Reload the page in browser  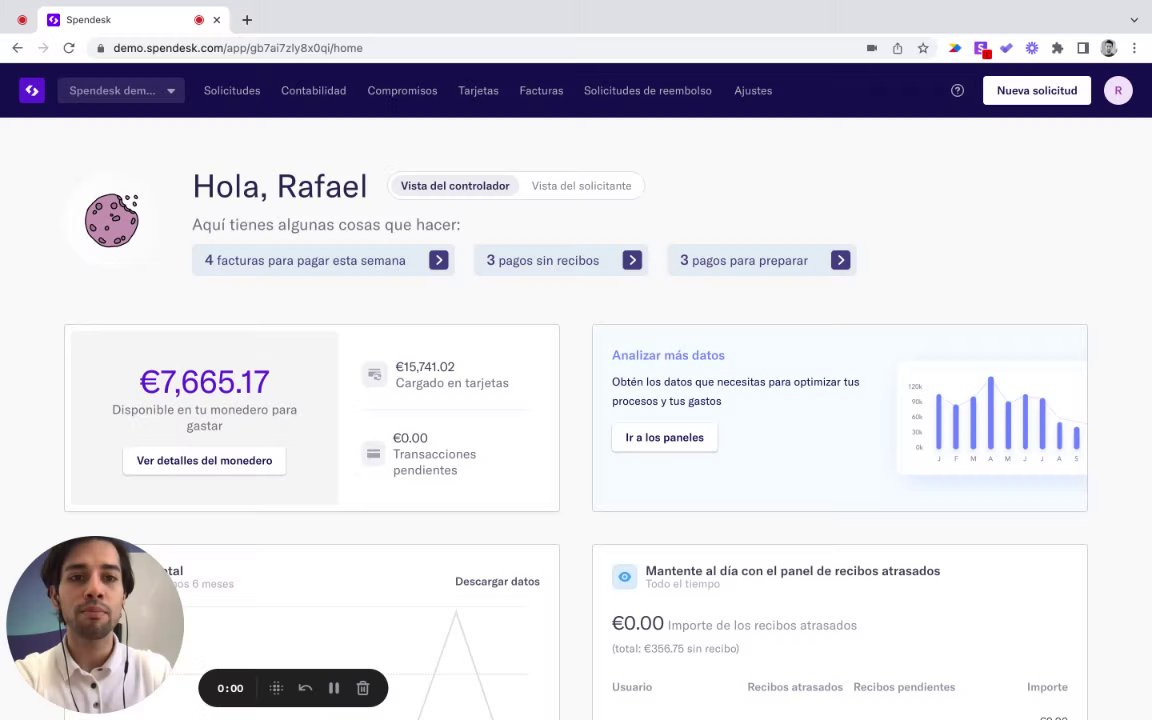coord(69,48)
